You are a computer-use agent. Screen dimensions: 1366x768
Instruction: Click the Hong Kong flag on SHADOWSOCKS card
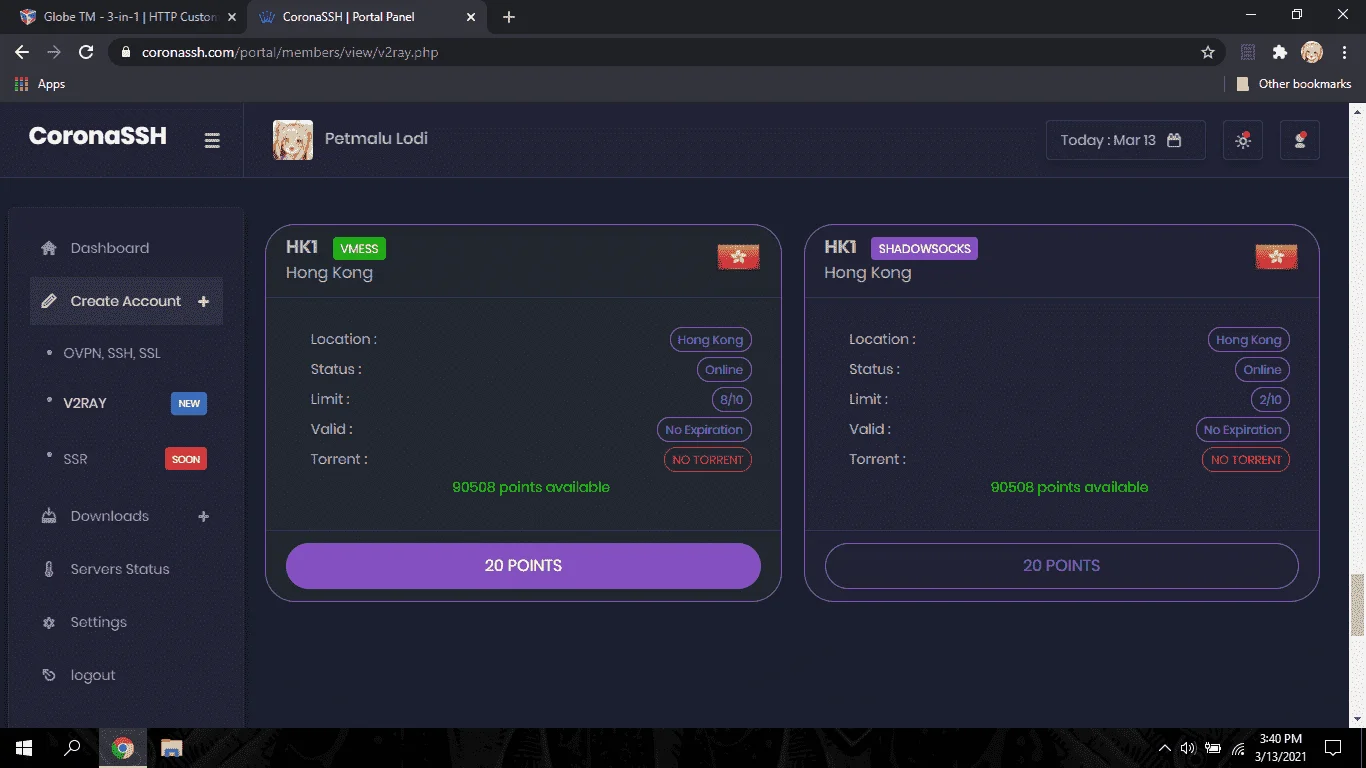[x=1276, y=257]
